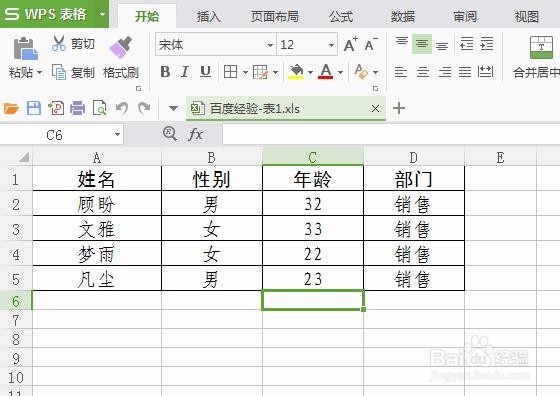Image resolution: width=560 pixels, height=396 pixels.
Task: Click the clear formatting eraser icon
Action: (x=361, y=71)
